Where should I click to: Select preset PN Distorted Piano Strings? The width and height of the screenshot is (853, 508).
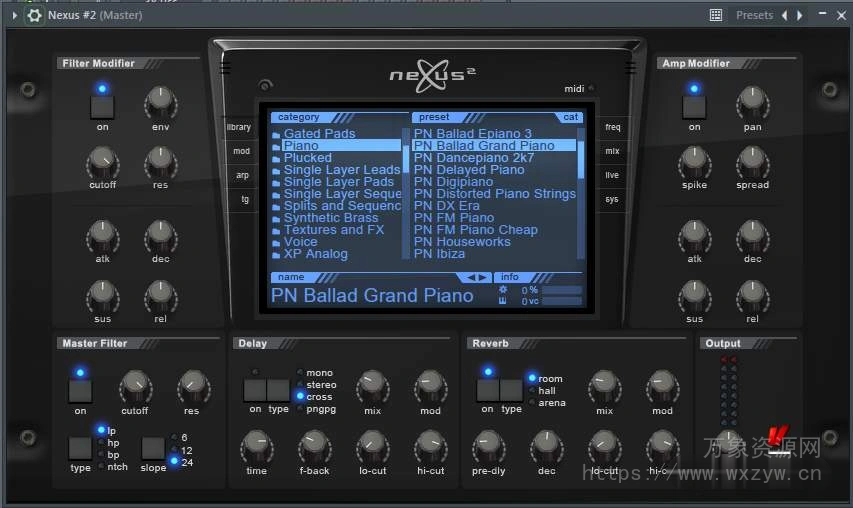coord(495,194)
